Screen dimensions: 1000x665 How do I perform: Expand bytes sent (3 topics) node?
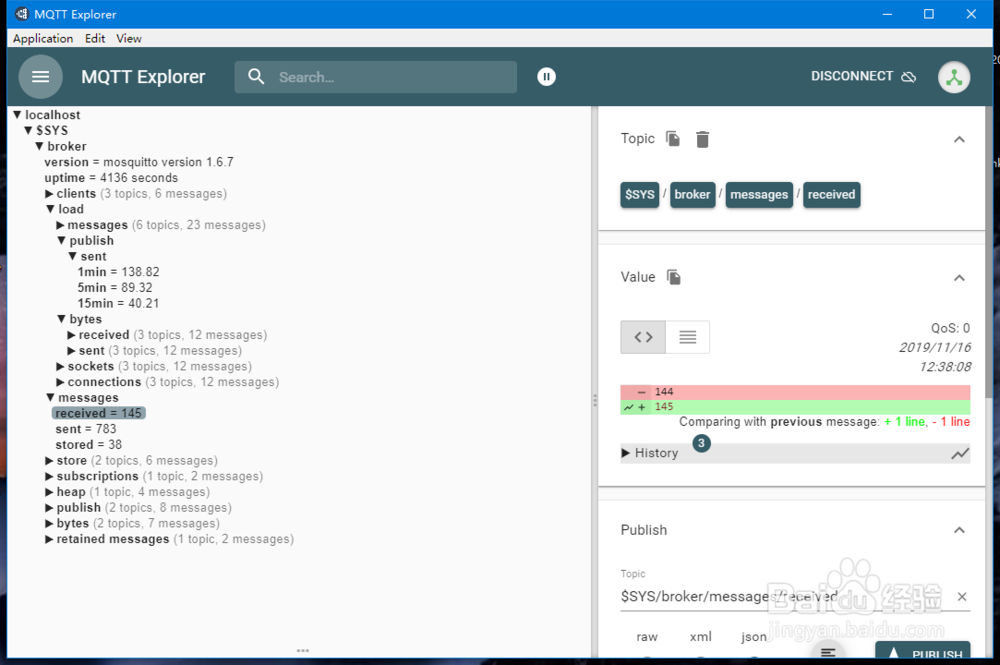click(x=71, y=351)
